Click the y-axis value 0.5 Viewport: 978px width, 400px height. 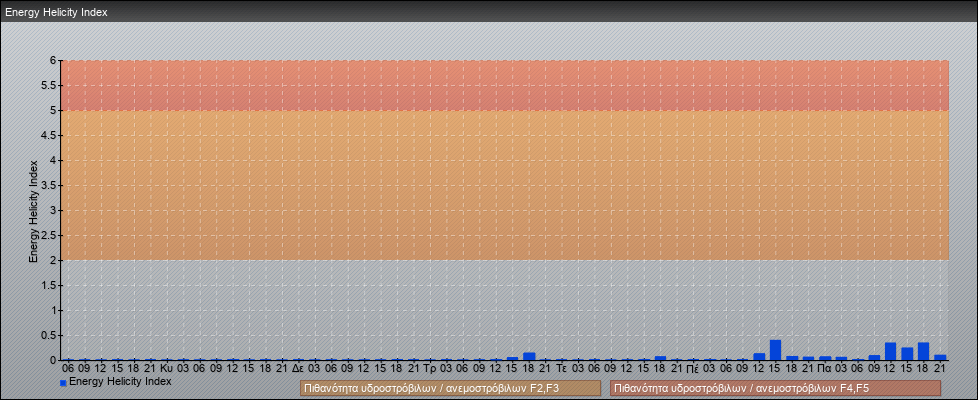(49, 335)
